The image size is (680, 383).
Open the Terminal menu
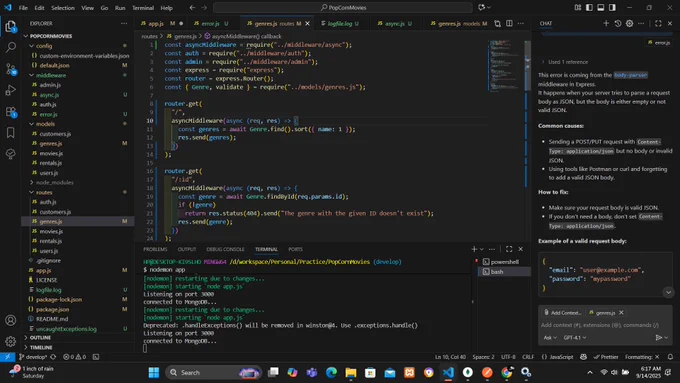click(143, 8)
